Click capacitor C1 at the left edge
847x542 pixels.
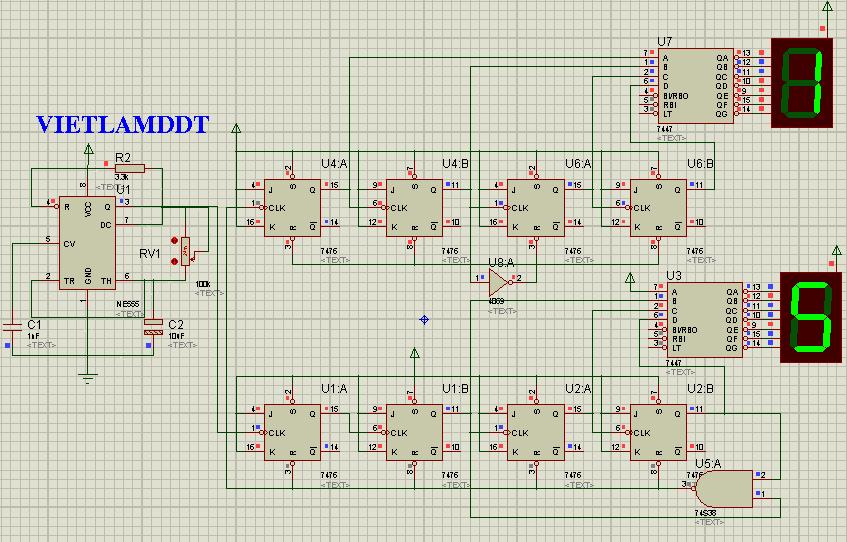pyautogui.click(x=12, y=326)
